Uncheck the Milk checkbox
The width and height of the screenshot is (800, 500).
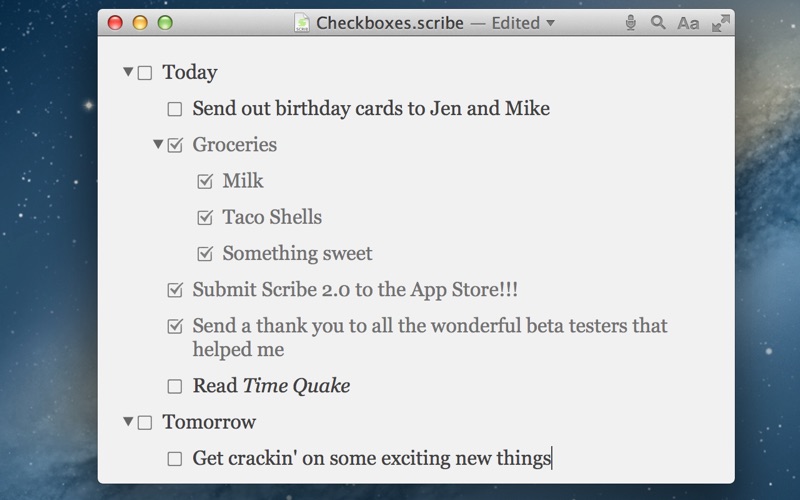pos(205,181)
